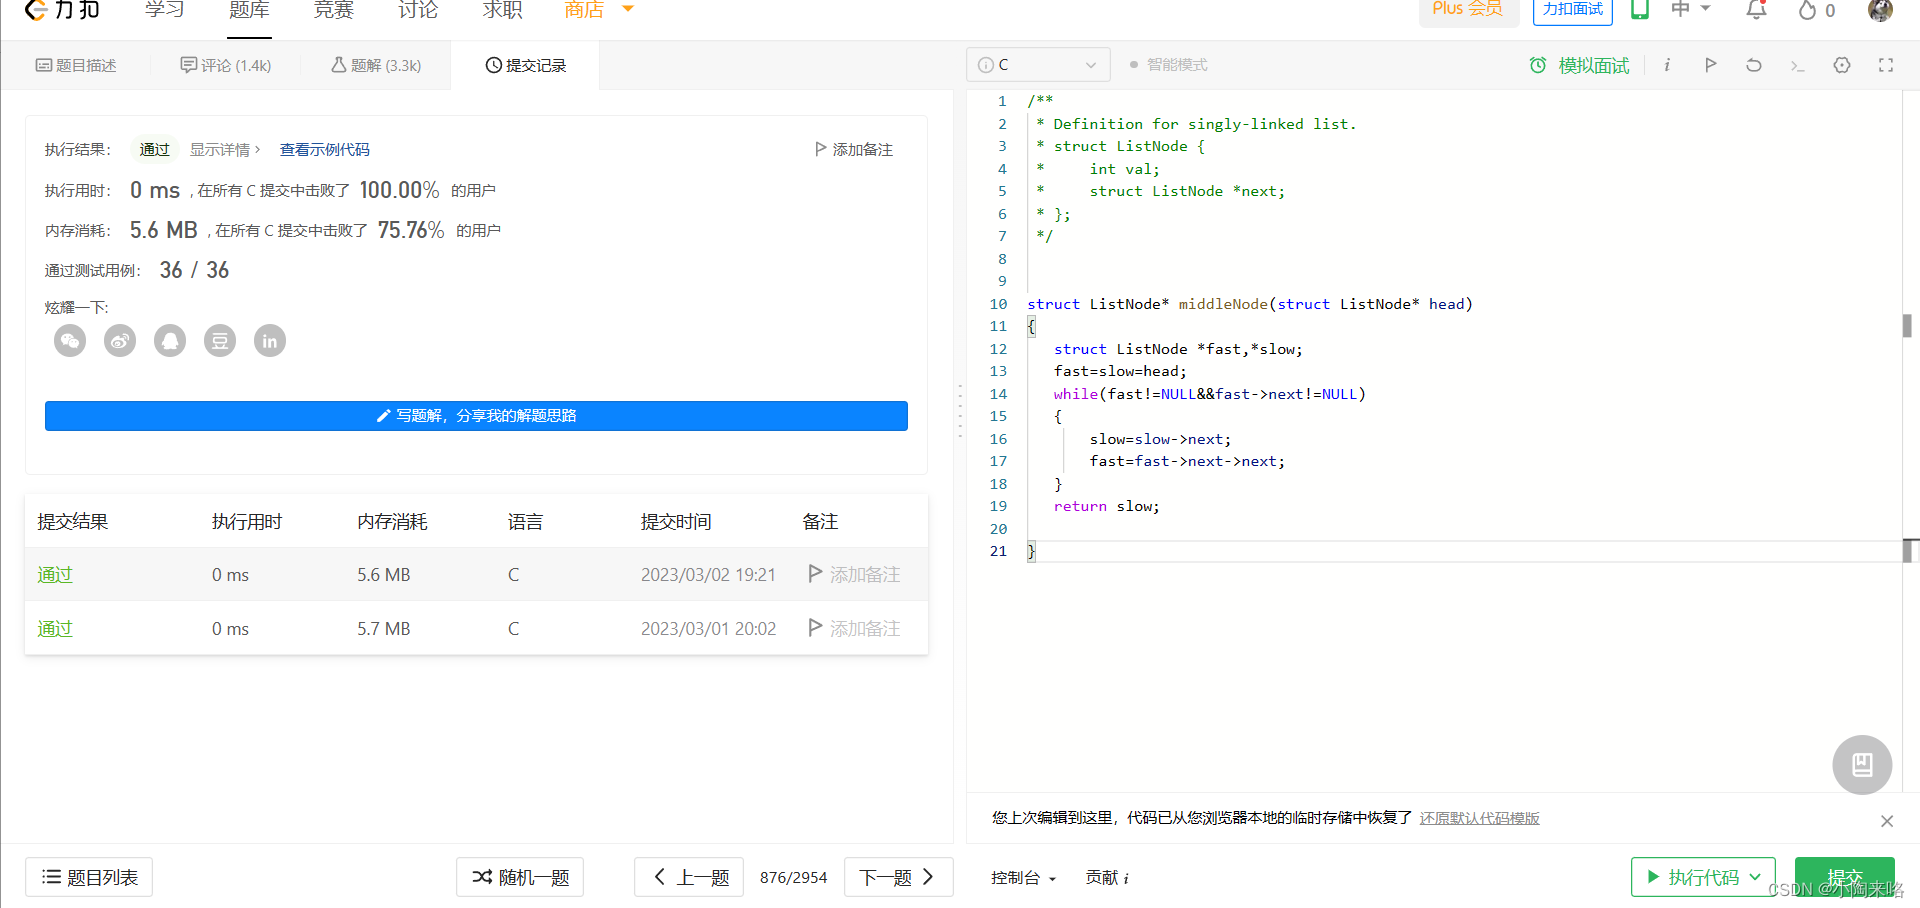Click 随机一题 random problem button
The width and height of the screenshot is (1920, 908).
(520, 877)
